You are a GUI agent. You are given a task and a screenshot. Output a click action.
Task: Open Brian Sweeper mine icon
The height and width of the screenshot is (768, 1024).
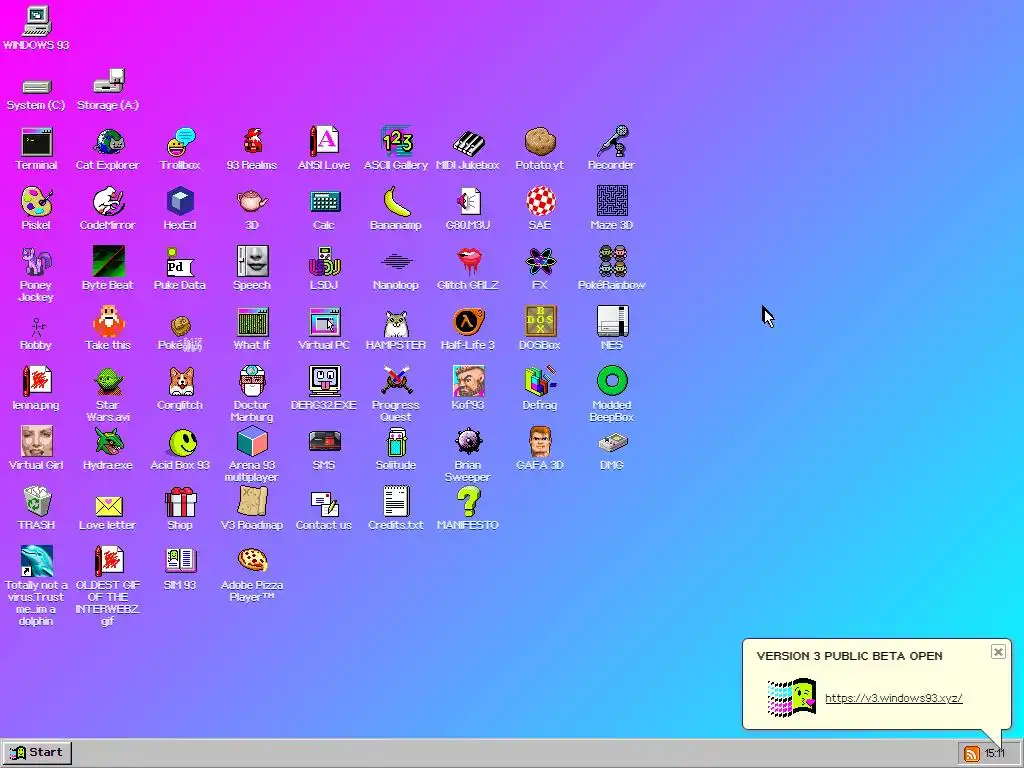[468, 441]
